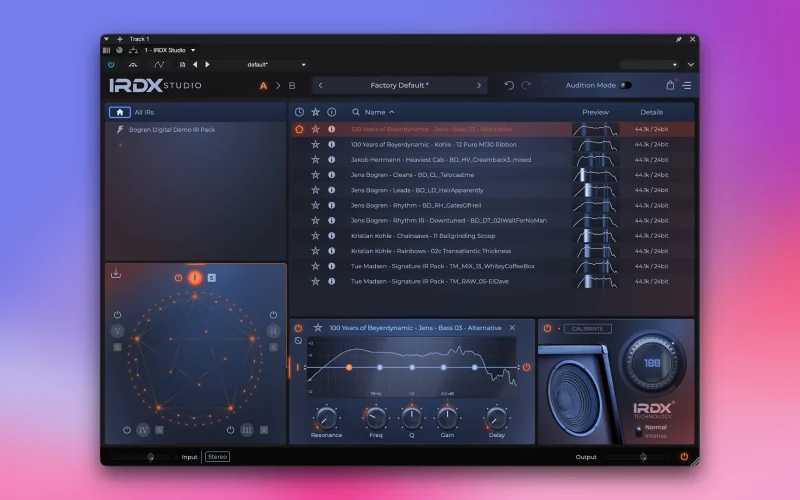Open the 'default*' host preset dropdown
The height and width of the screenshot is (500, 800).
coord(276,65)
